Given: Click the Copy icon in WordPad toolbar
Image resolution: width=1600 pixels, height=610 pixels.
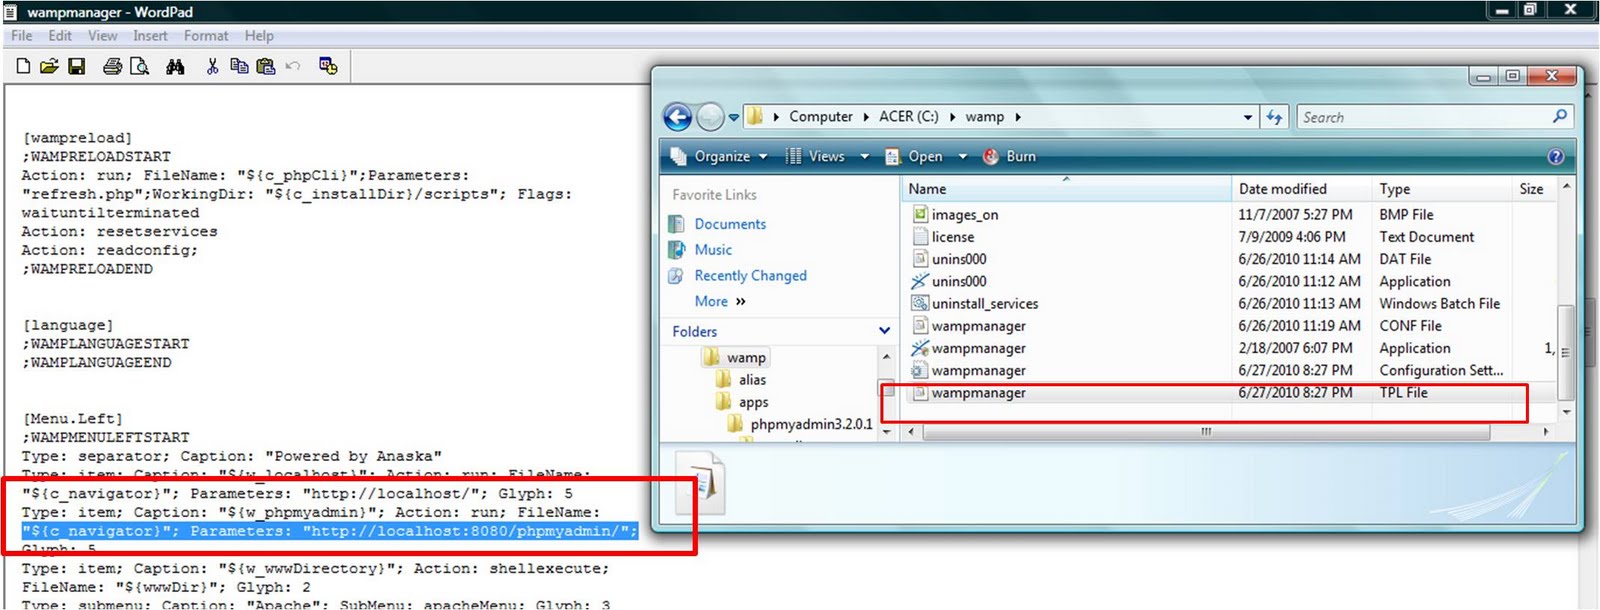Looking at the screenshot, I should tap(239, 67).
